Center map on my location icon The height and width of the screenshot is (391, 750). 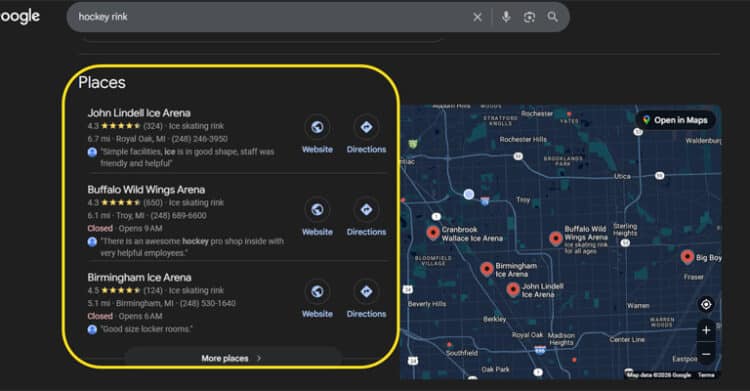click(x=706, y=304)
